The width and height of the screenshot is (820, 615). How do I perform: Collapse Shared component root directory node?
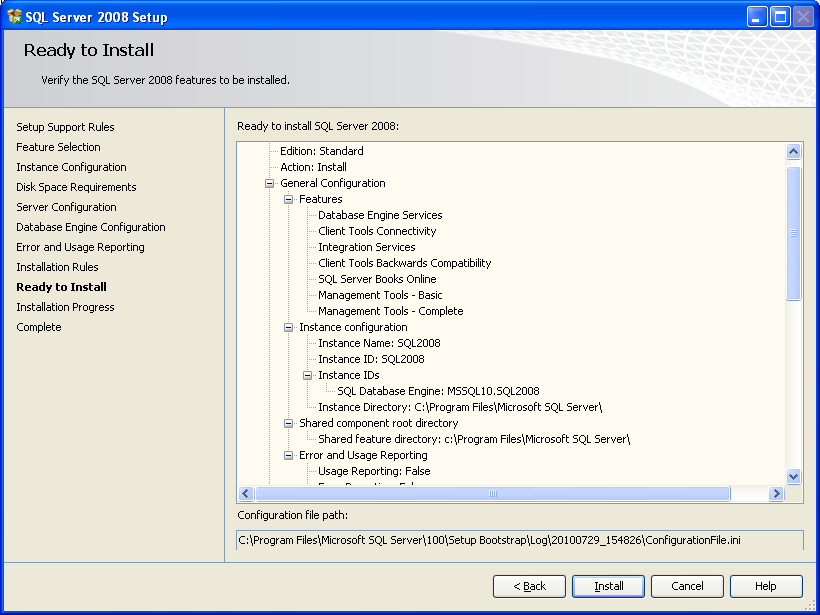[288, 423]
